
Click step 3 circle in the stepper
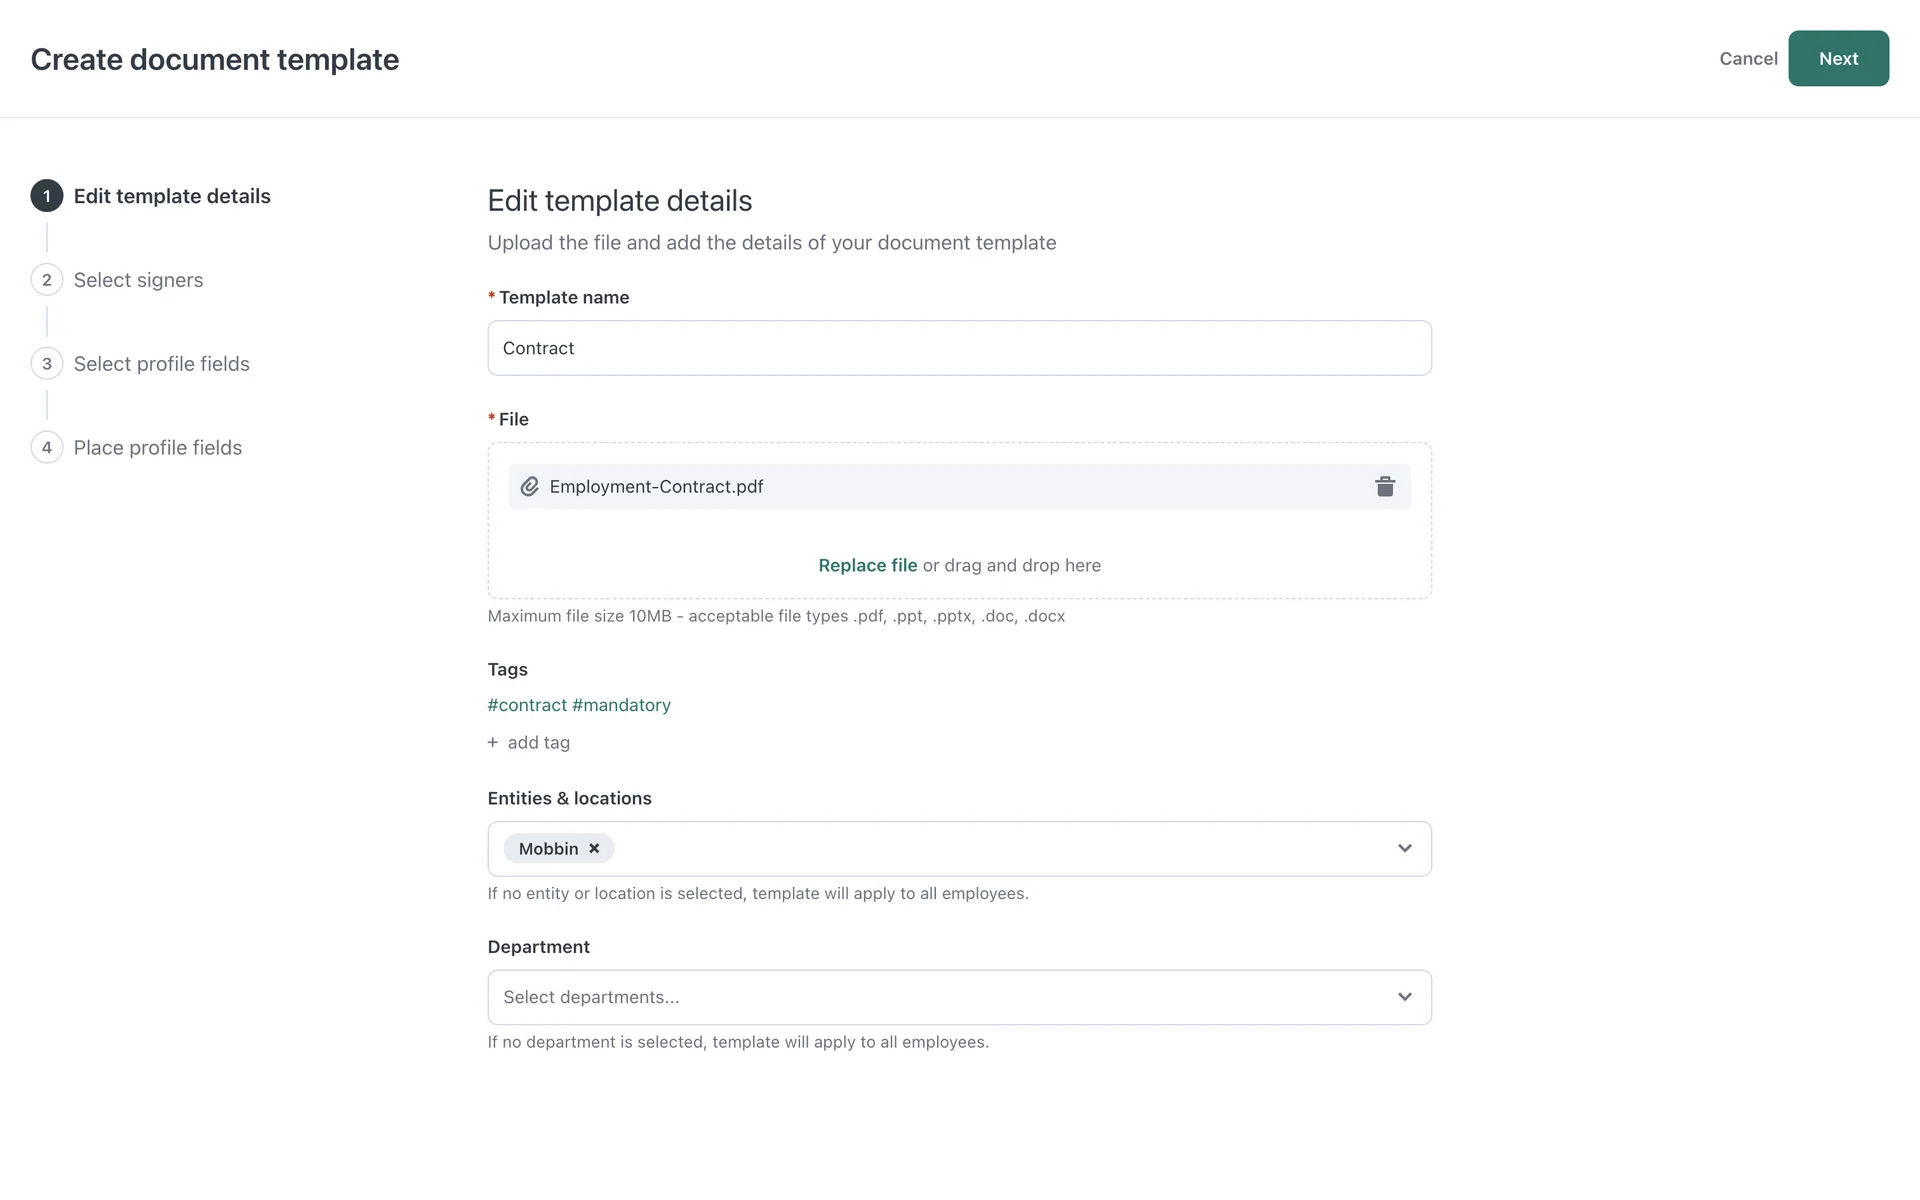[47, 364]
